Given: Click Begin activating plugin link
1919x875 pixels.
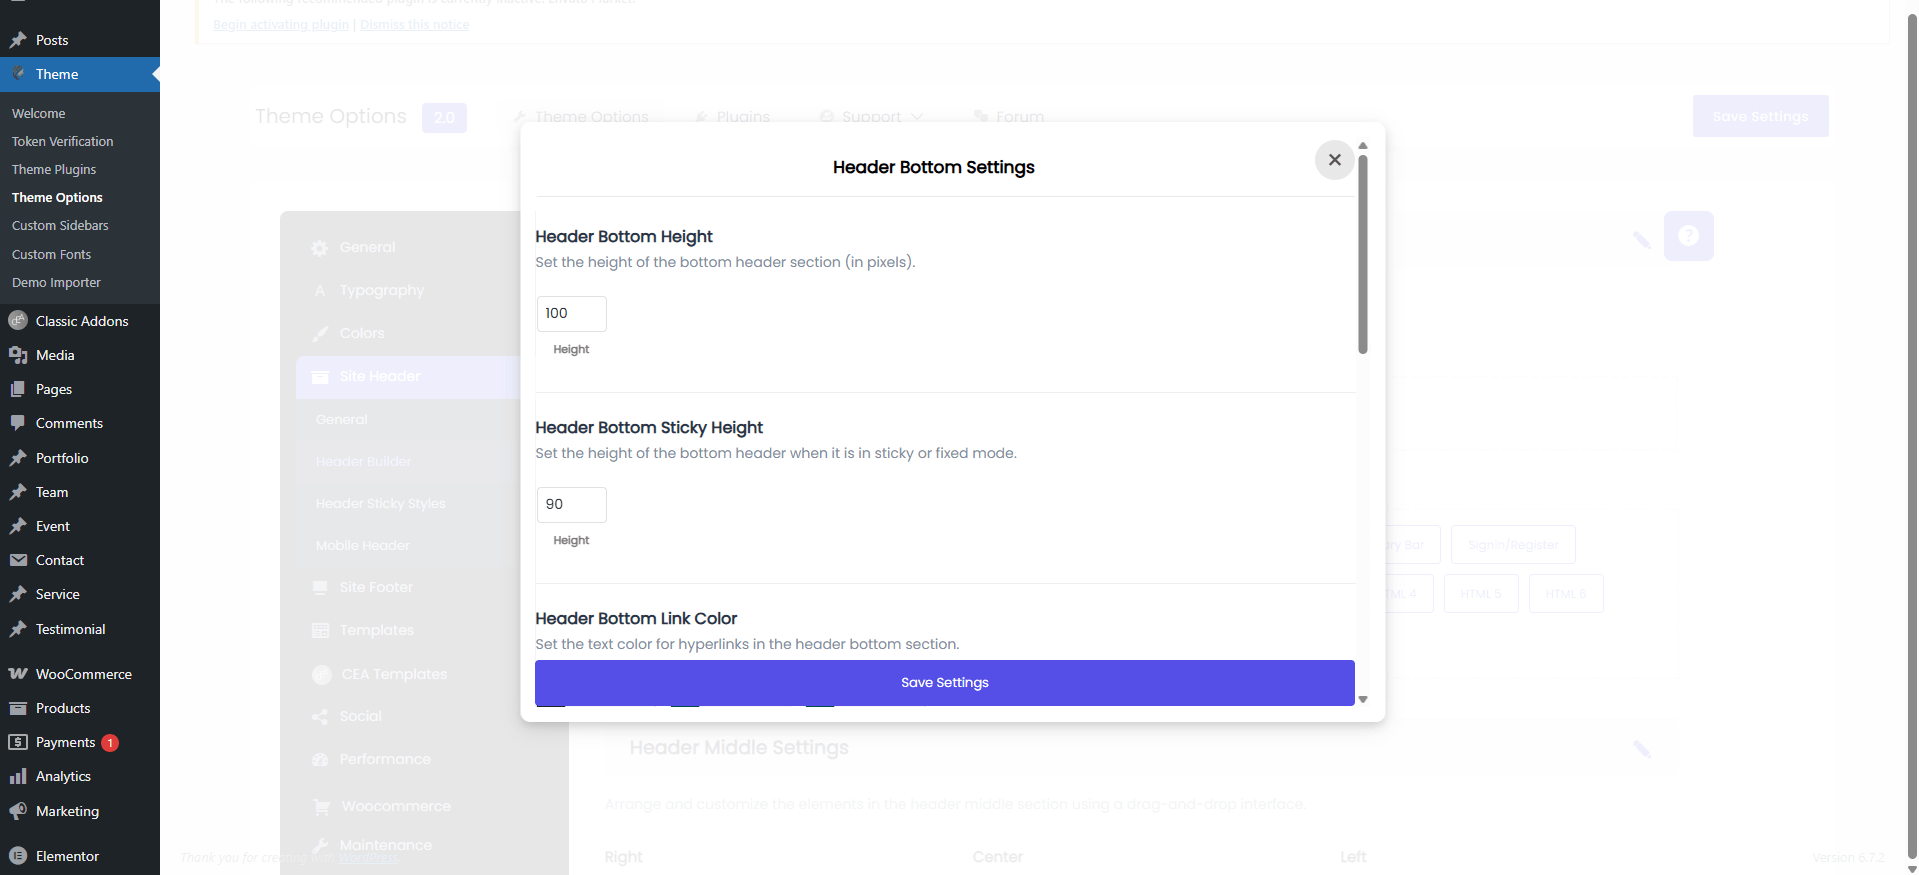Looking at the screenshot, I should pos(281,25).
